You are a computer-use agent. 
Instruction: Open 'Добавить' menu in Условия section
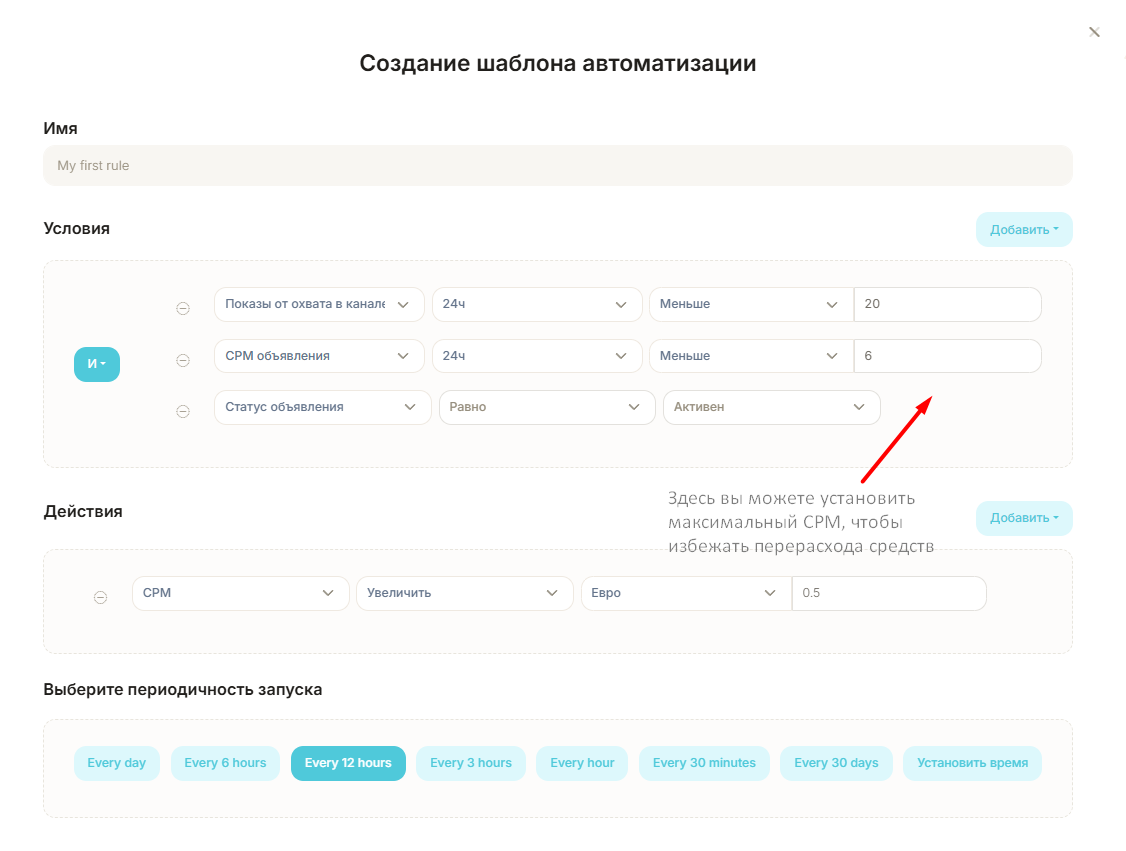pos(1024,229)
